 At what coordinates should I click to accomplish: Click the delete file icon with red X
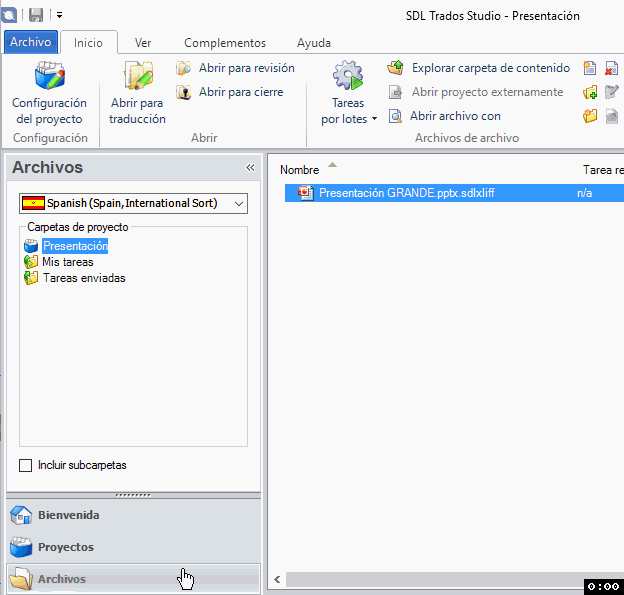[611, 68]
